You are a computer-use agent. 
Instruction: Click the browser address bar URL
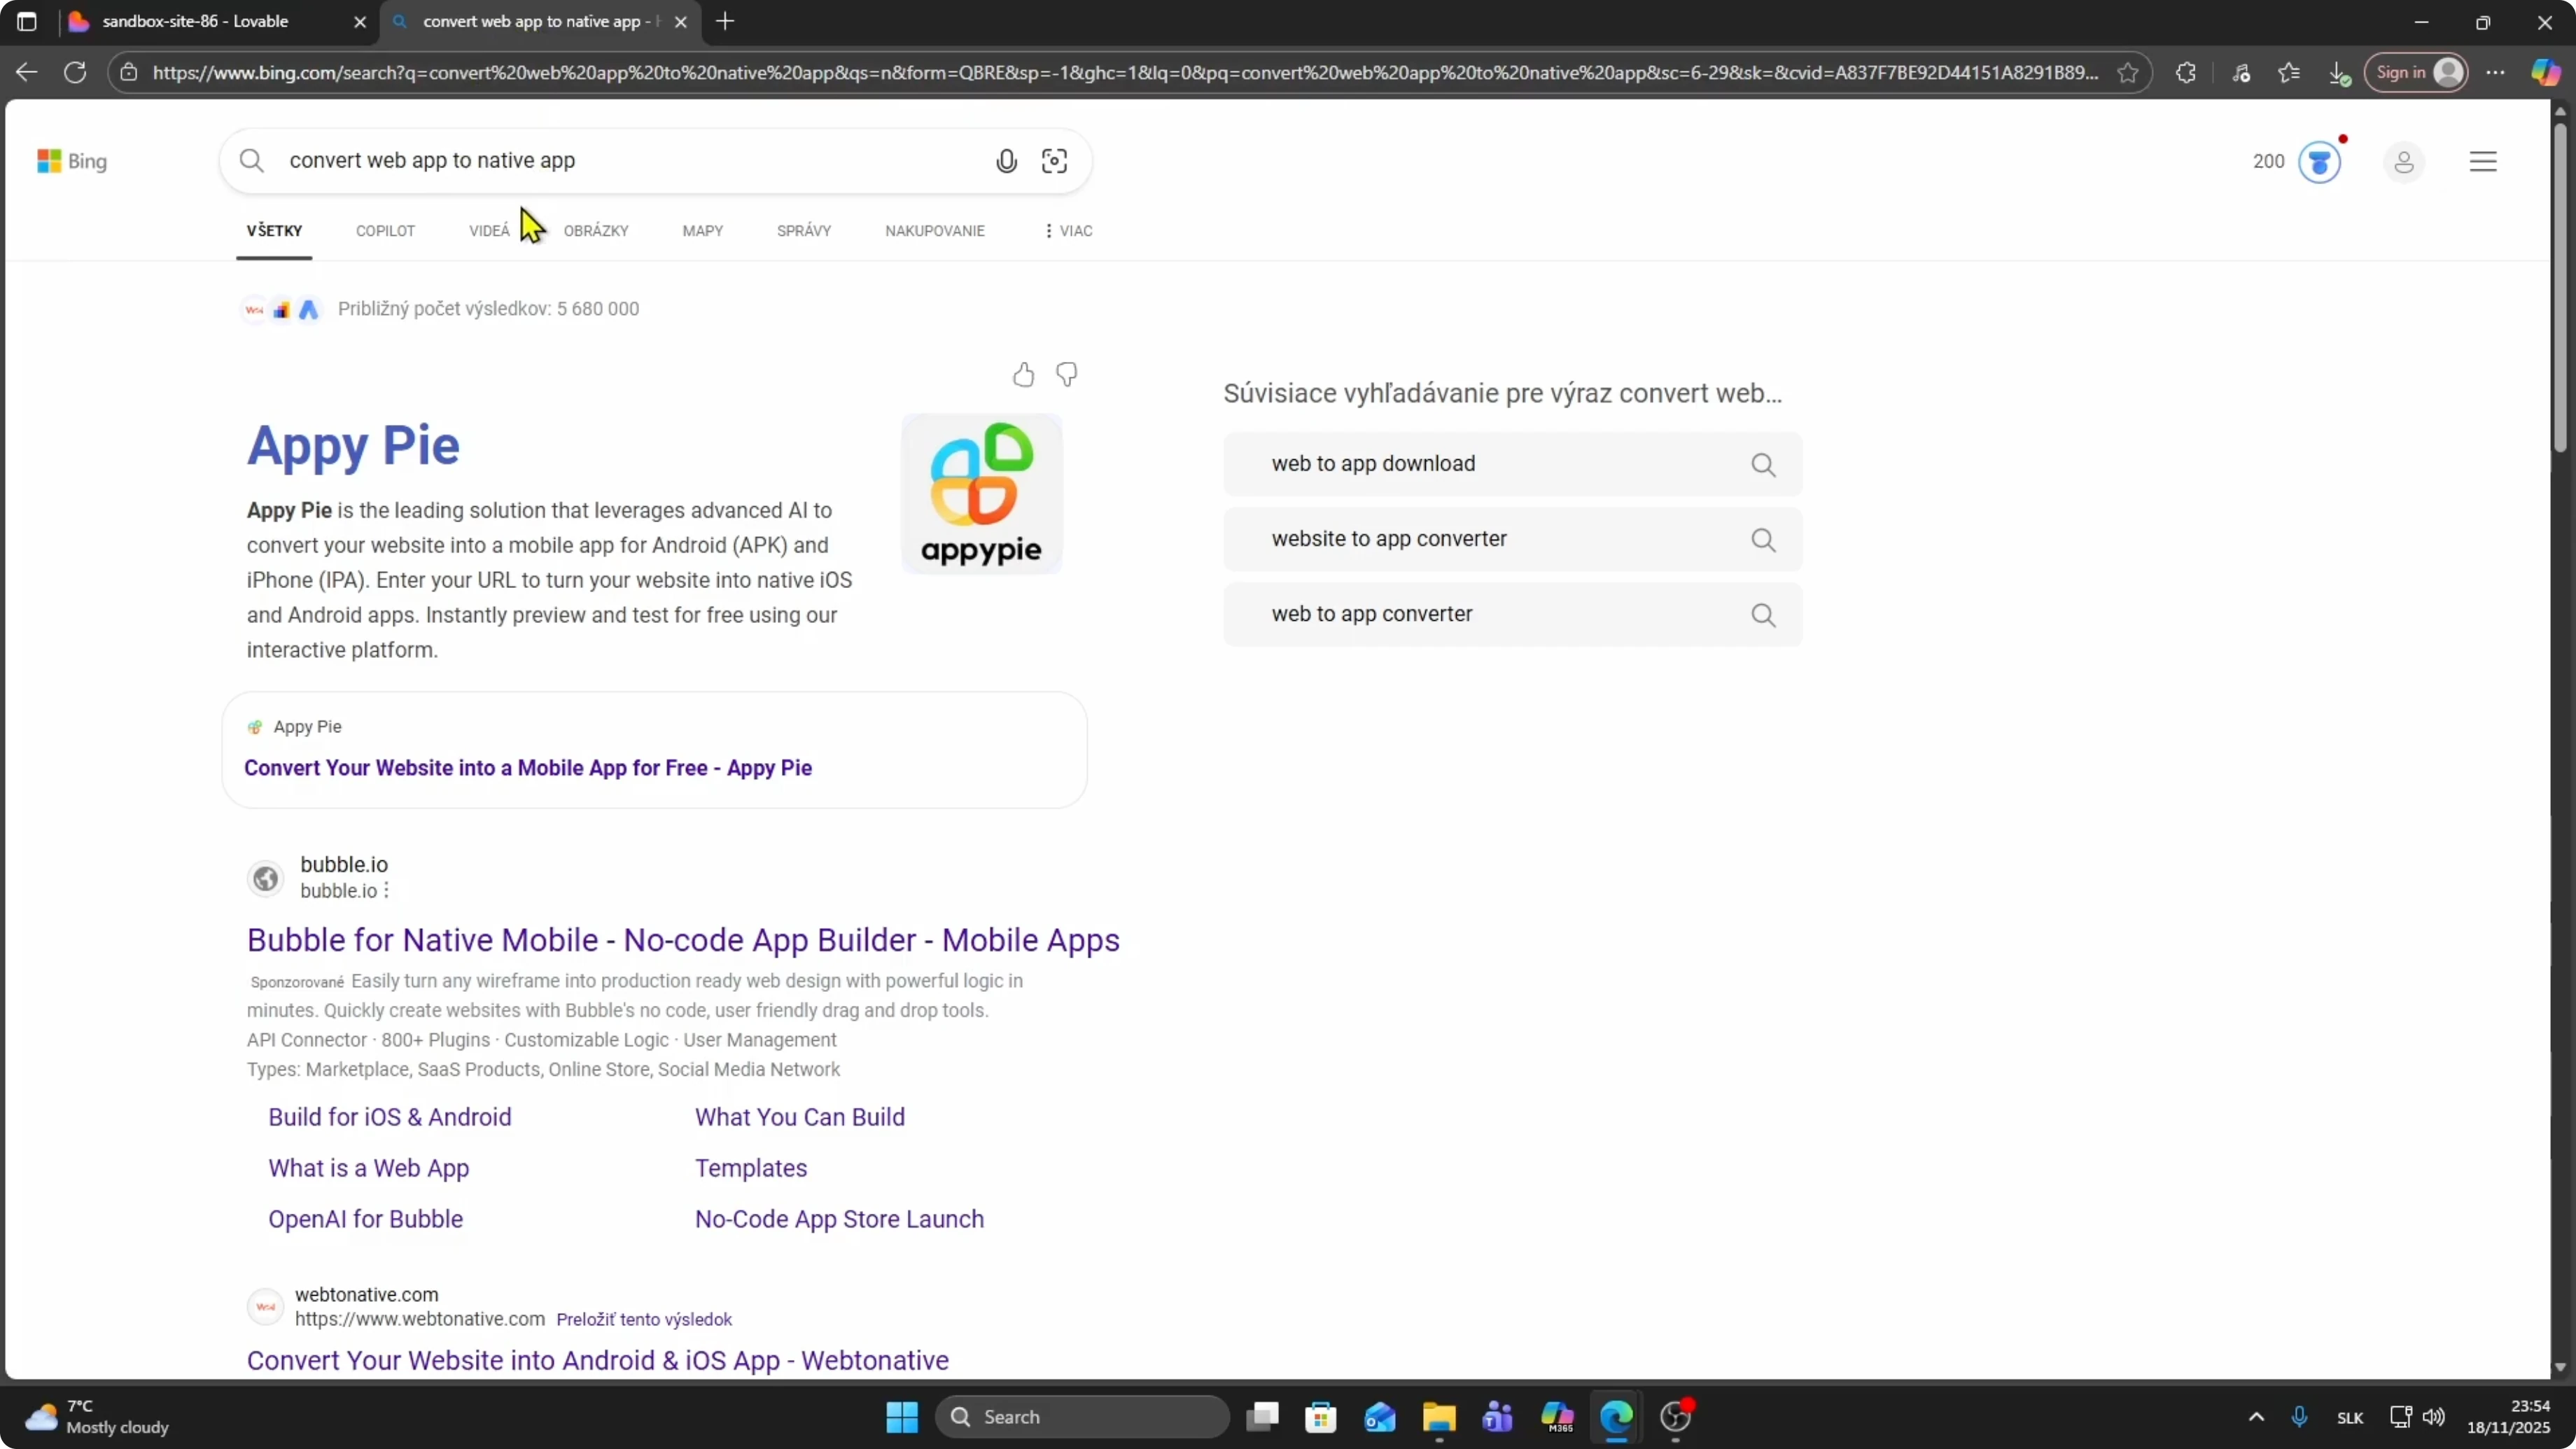(x=1125, y=72)
